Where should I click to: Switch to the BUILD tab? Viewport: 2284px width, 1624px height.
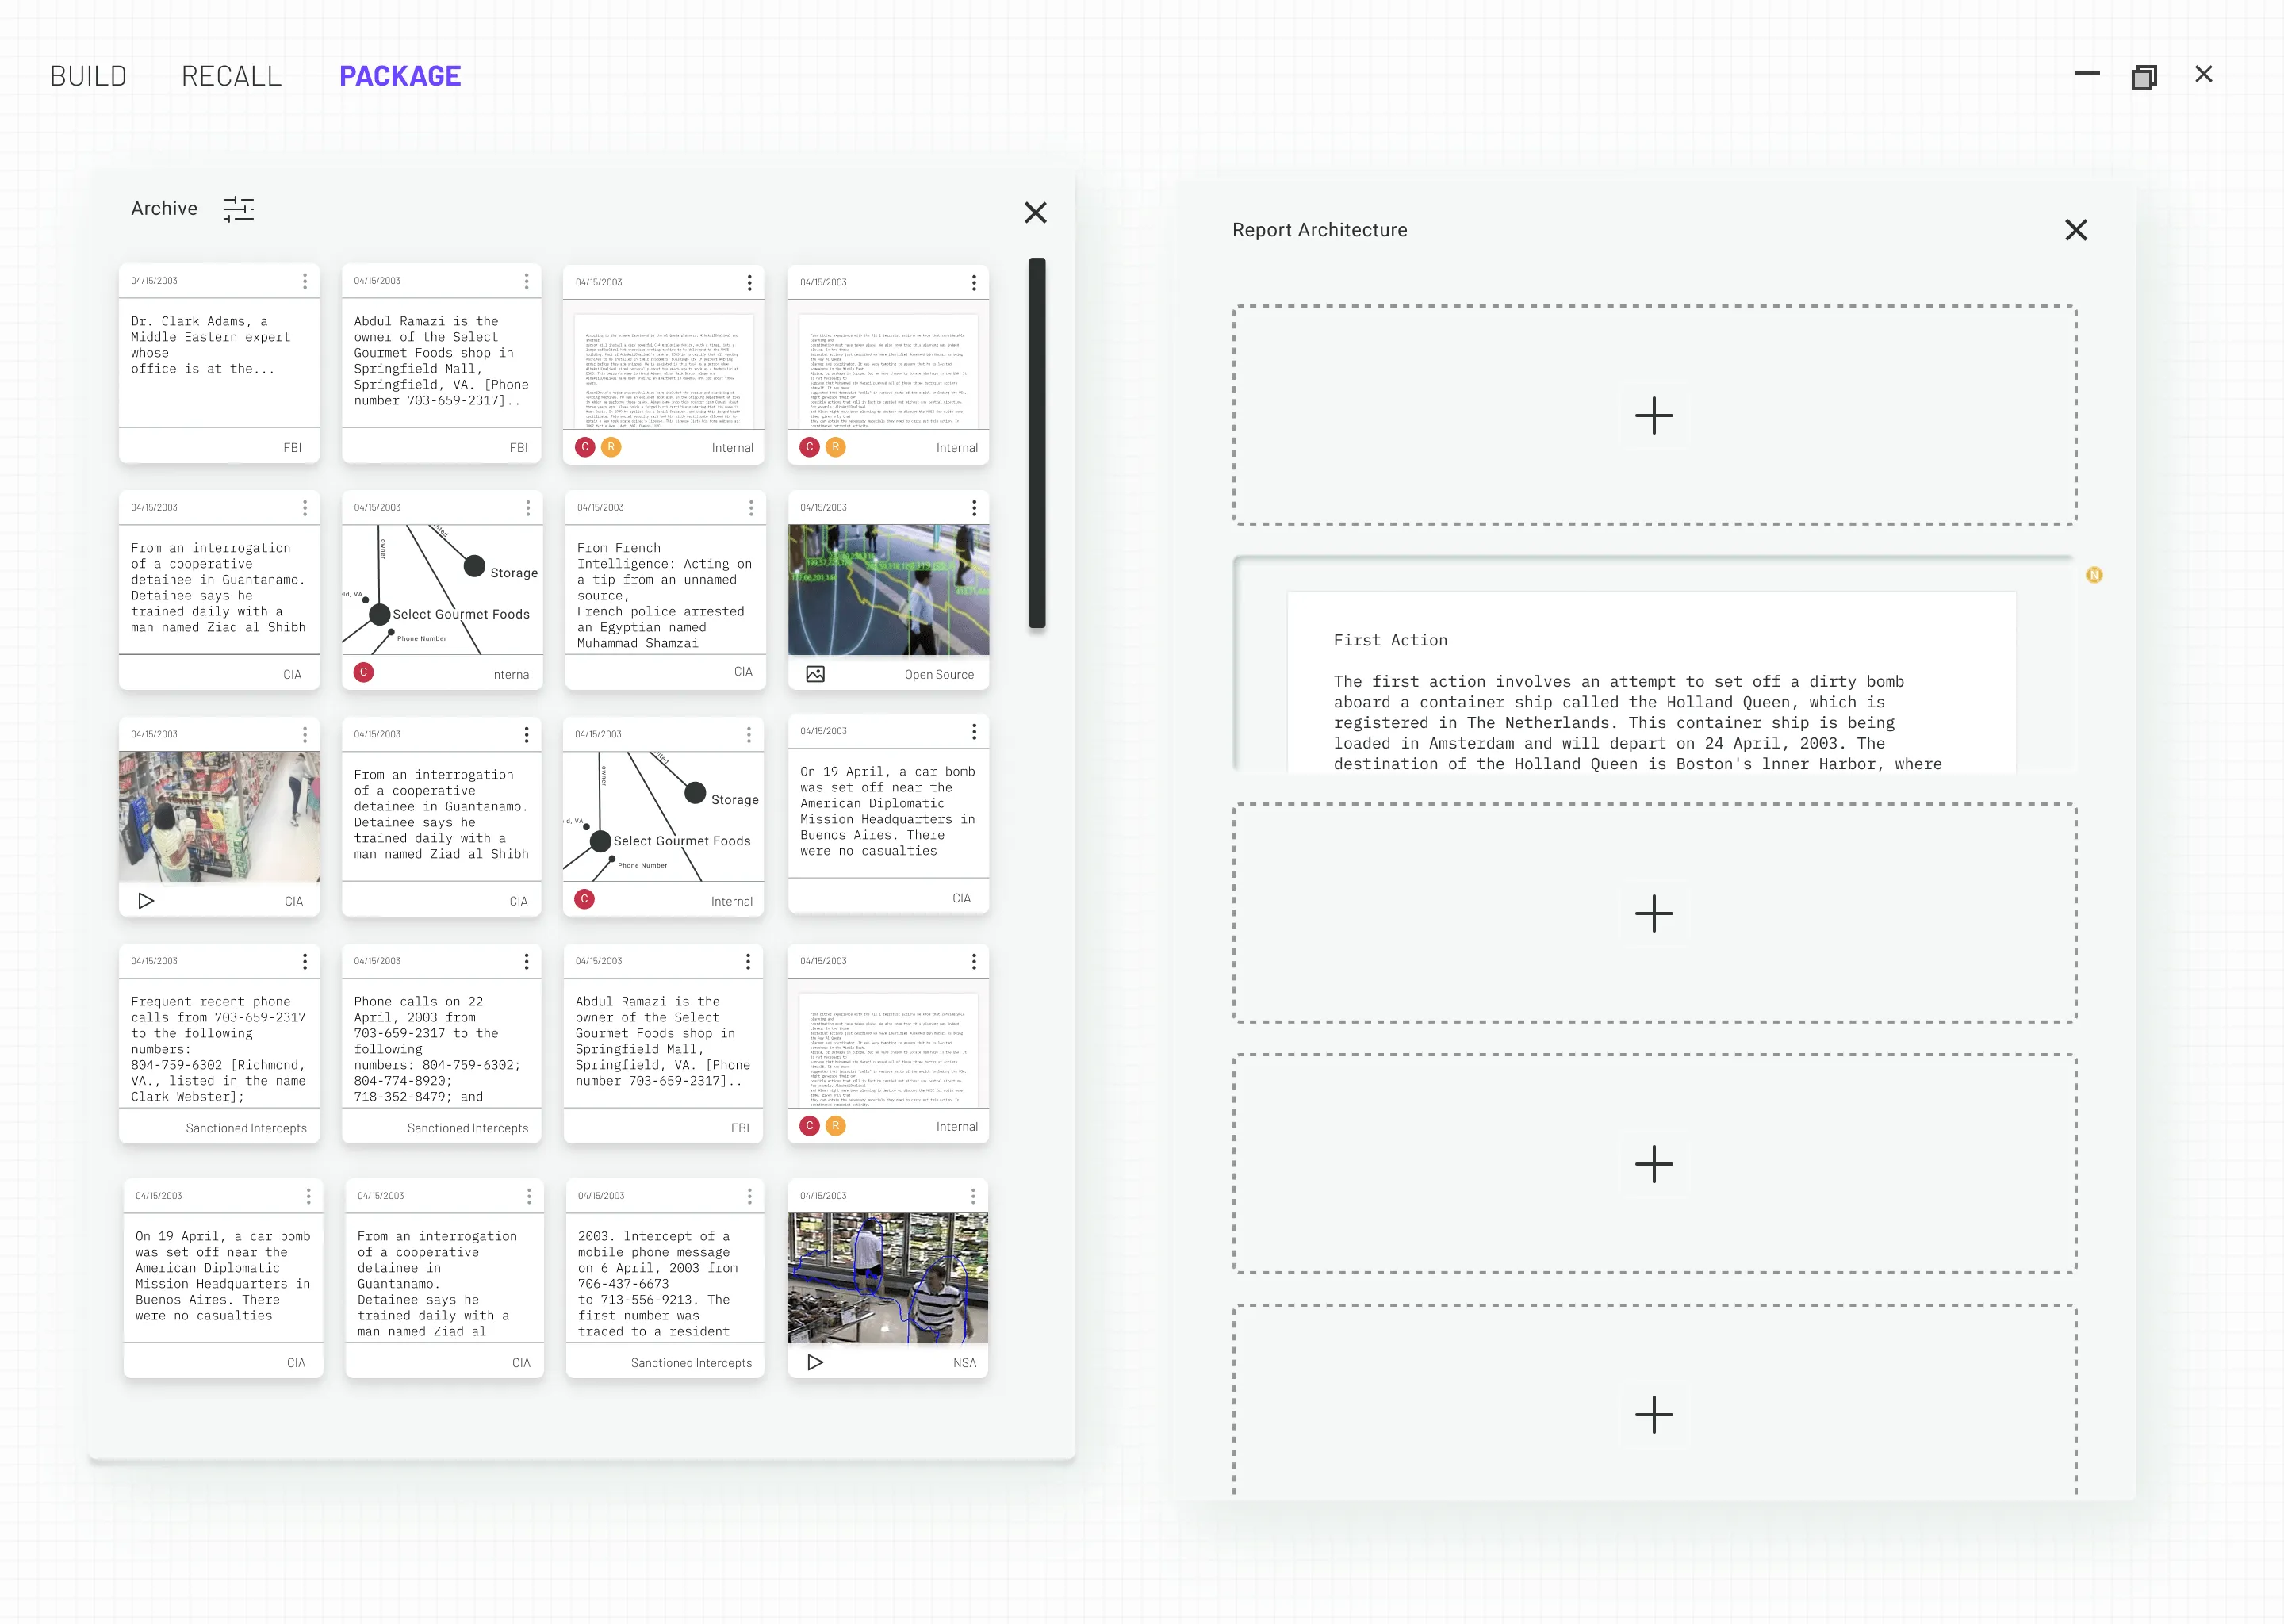coord(88,76)
